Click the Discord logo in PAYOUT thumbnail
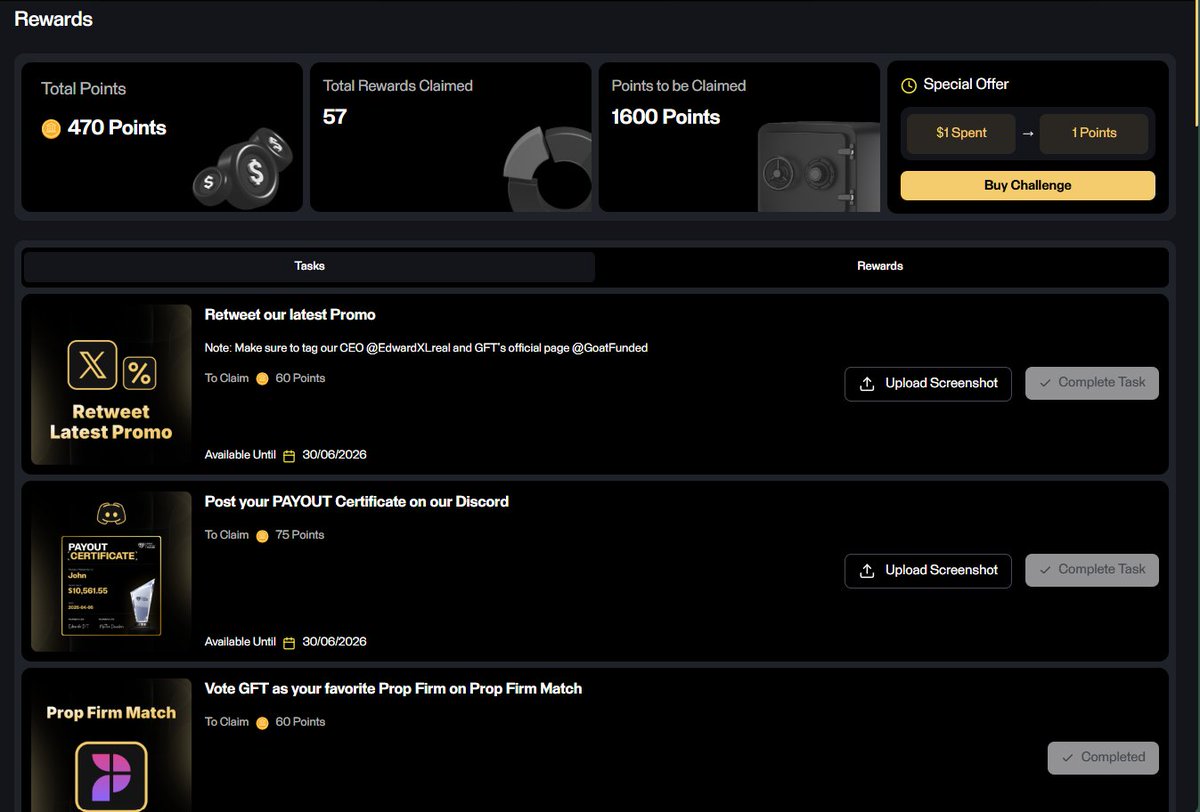 pyautogui.click(x=111, y=514)
